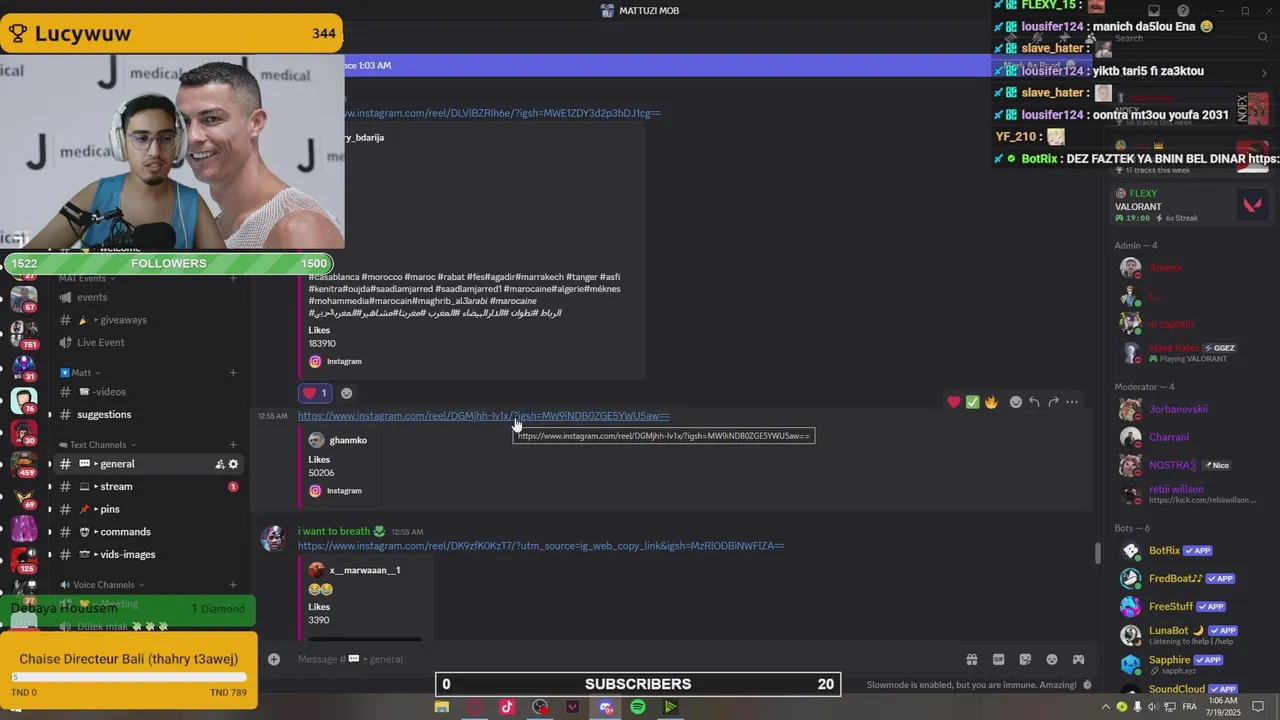Create channel in MAT Events with plus

pyautogui.click(x=233, y=278)
